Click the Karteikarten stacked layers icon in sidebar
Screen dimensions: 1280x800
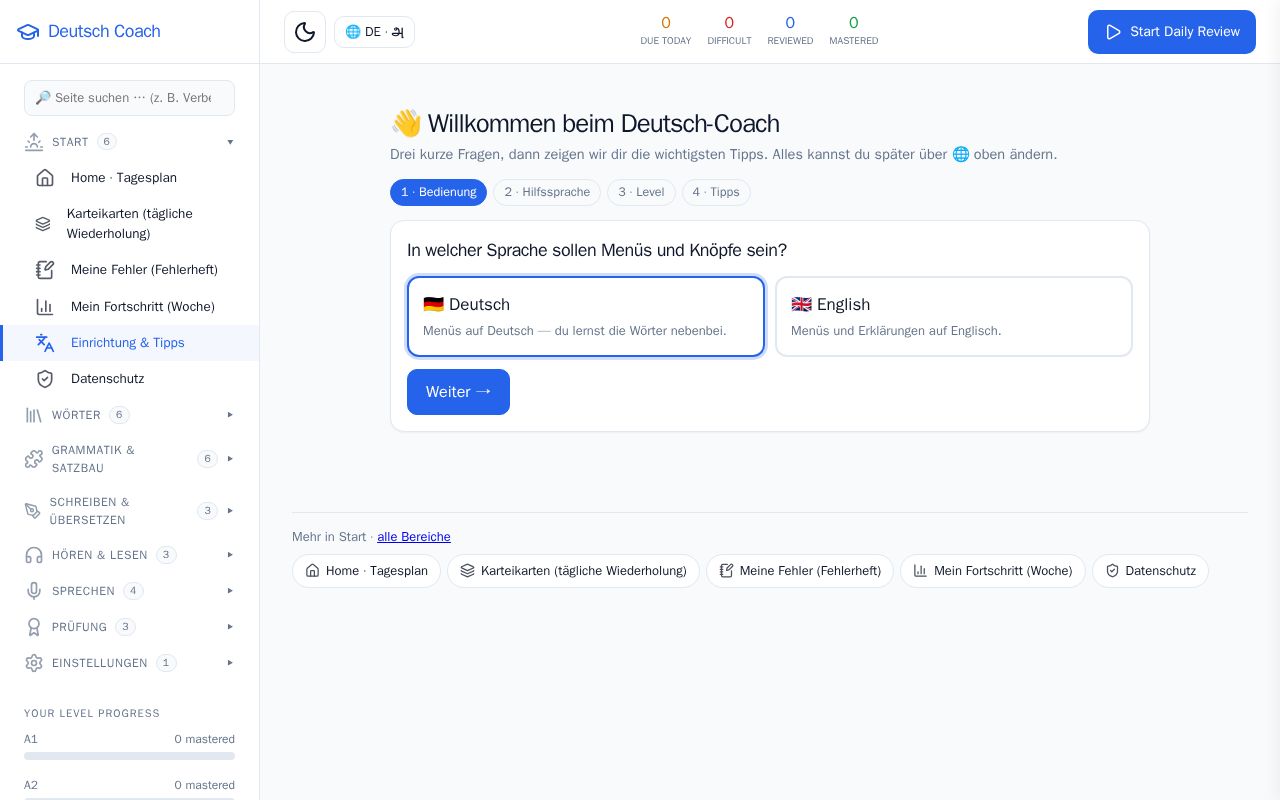(x=43, y=224)
